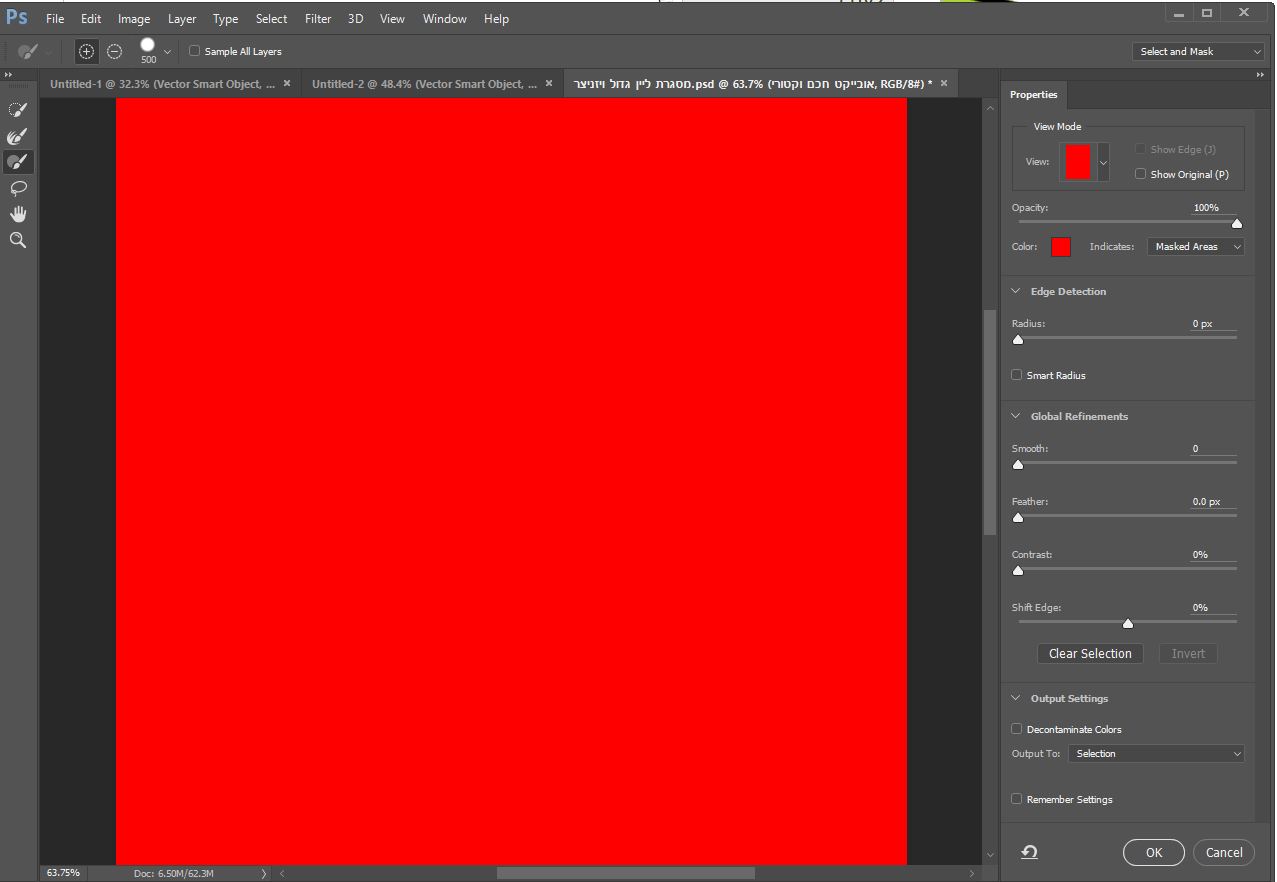Switch to the Untitled-2 document tab
This screenshot has width=1277, height=882.
coord(432,84)
